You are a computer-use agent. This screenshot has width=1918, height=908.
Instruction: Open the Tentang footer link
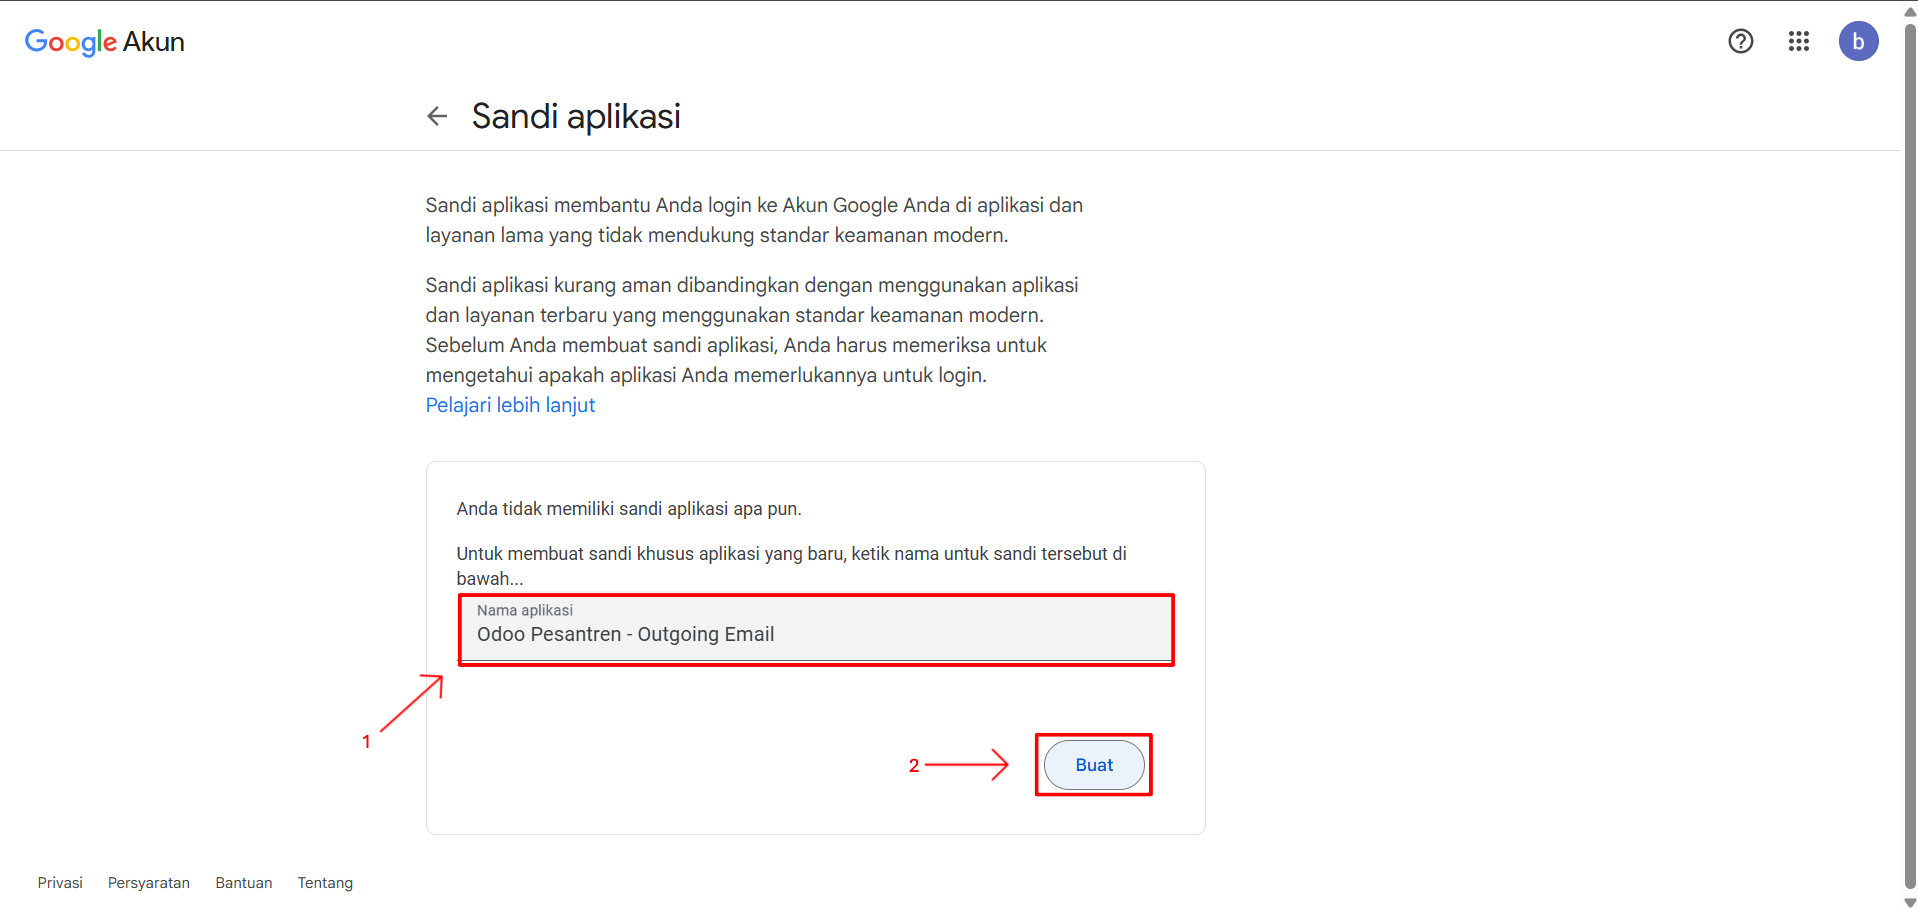[x=325, y=883]
